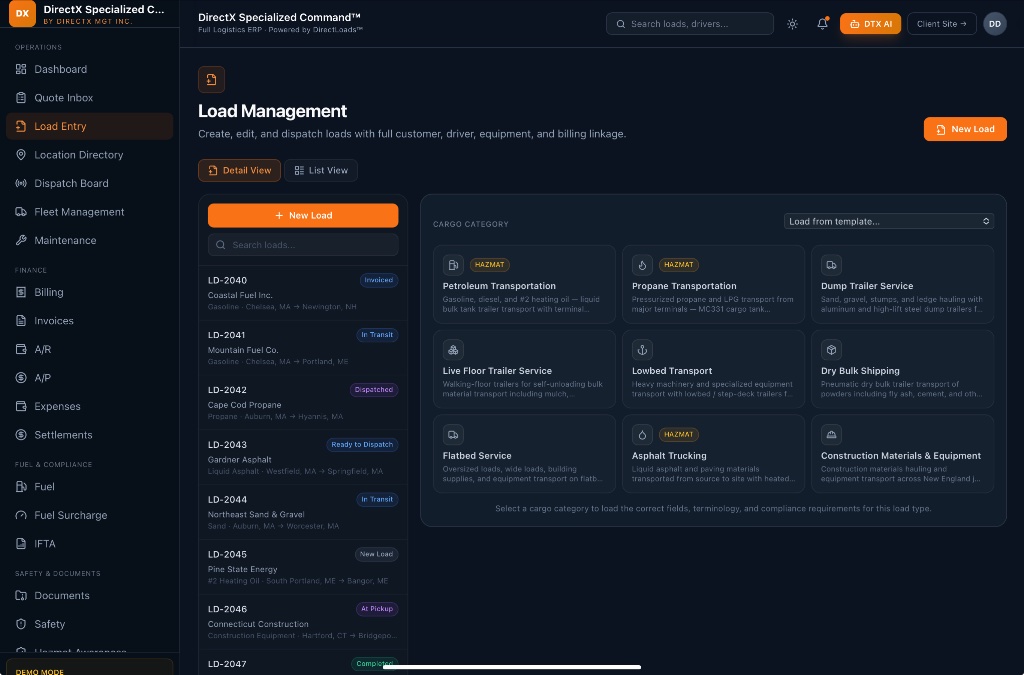Select load LD-2046 Connecticut Construction
The width and height of the screenshot is (1024, 675).
(x=303, y=622)
